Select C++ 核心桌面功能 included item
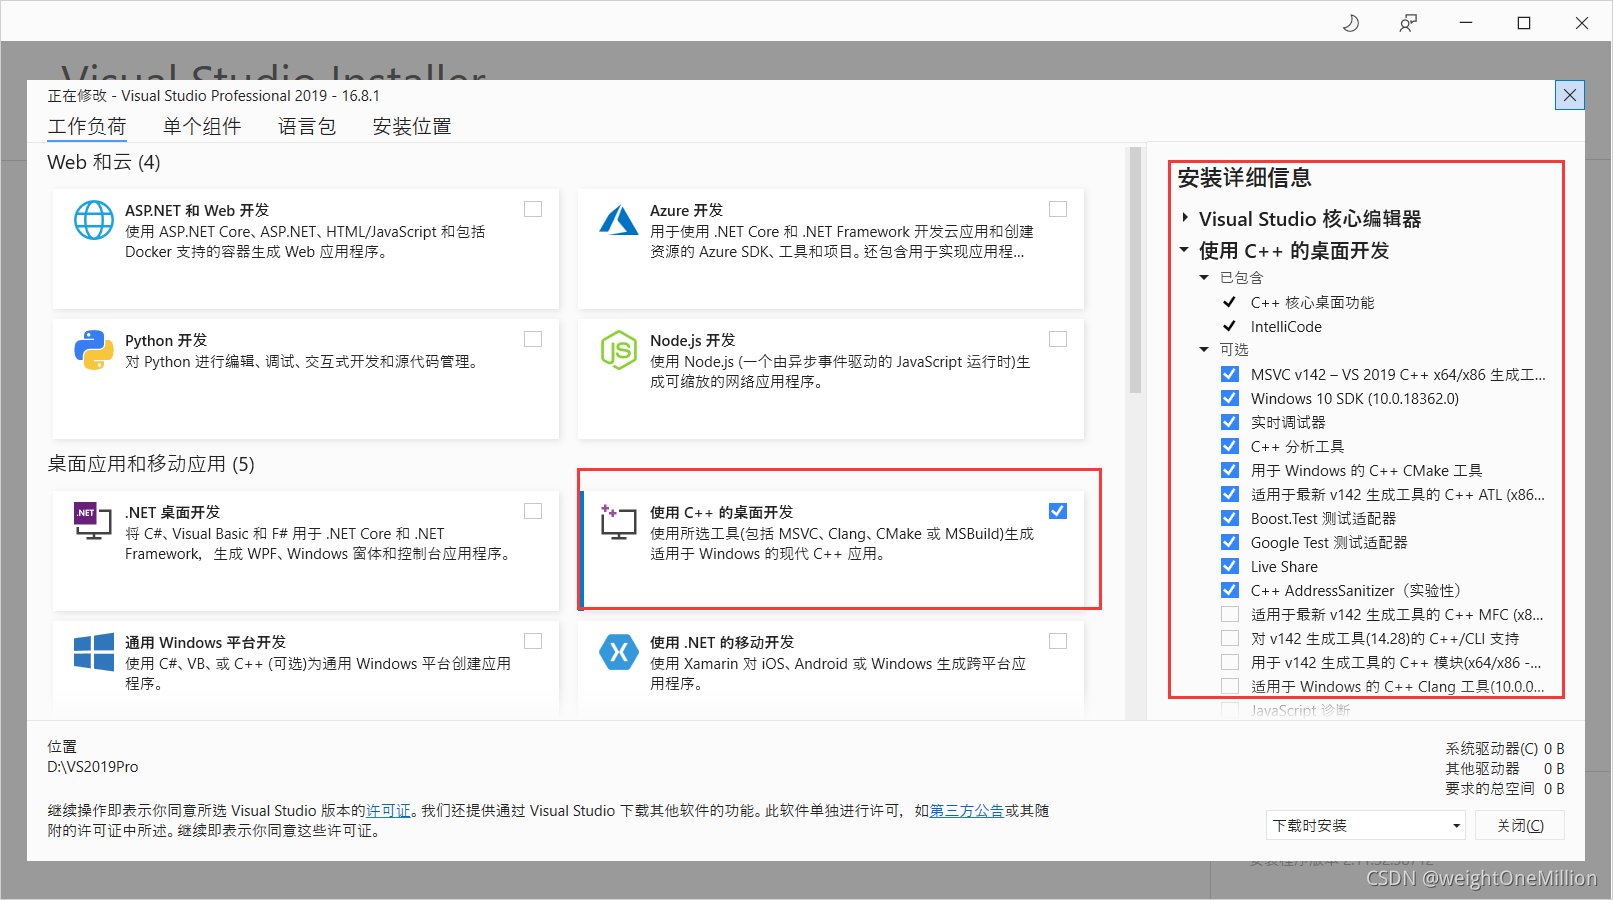This screenshot has width=1613, height=900. tap(1312, 302)
